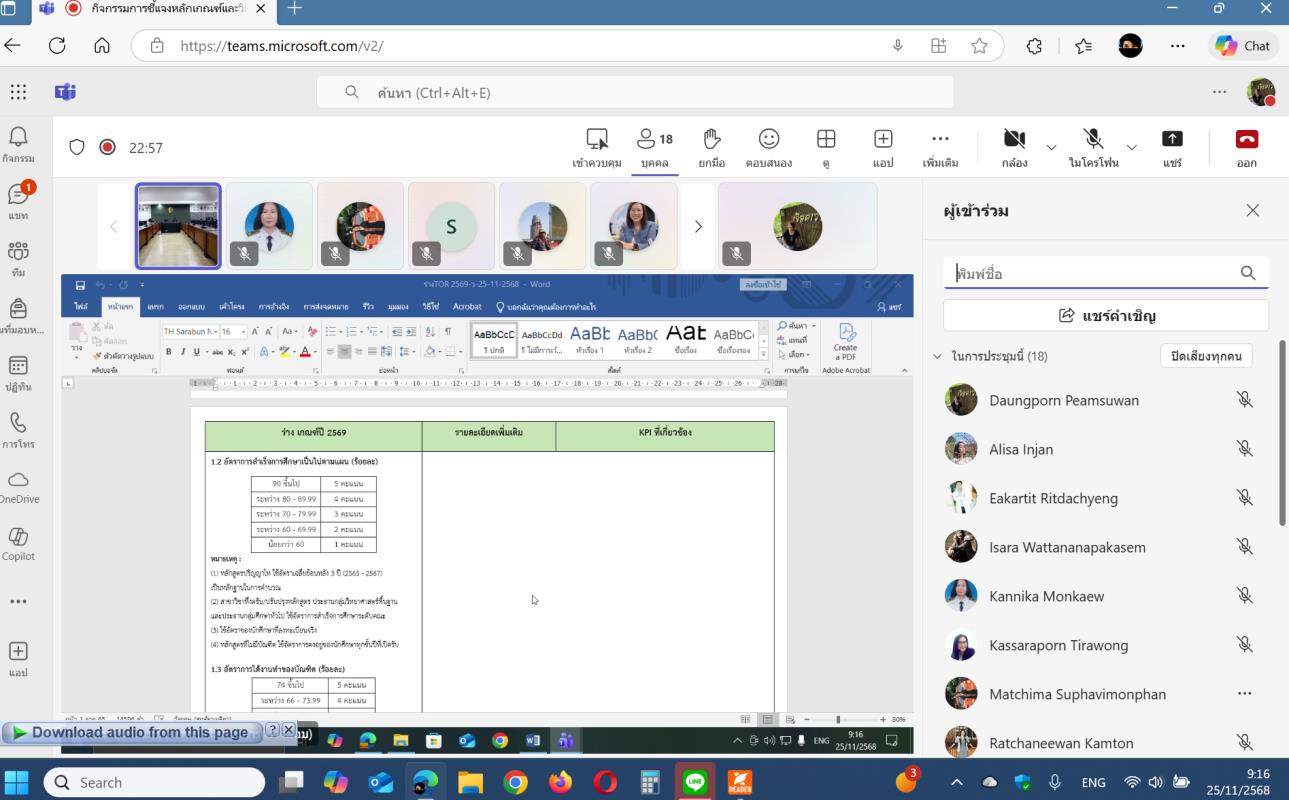Open the reactions smiley menu

pyautogui.click(x=768, y=147)
